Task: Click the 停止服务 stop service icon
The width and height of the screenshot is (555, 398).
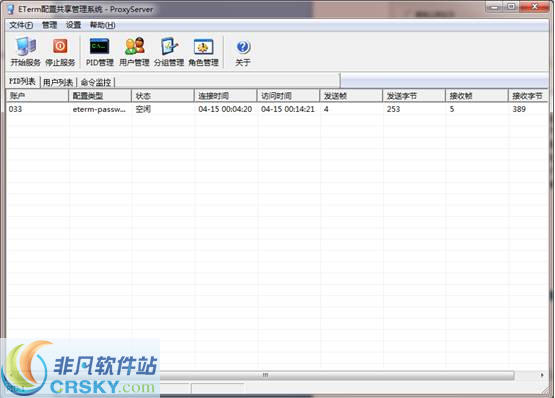Action: [x=60, y=52]
